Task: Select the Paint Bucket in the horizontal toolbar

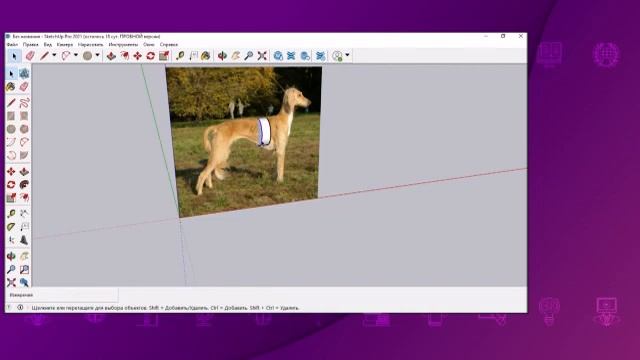Action: (x=206, y=56)
